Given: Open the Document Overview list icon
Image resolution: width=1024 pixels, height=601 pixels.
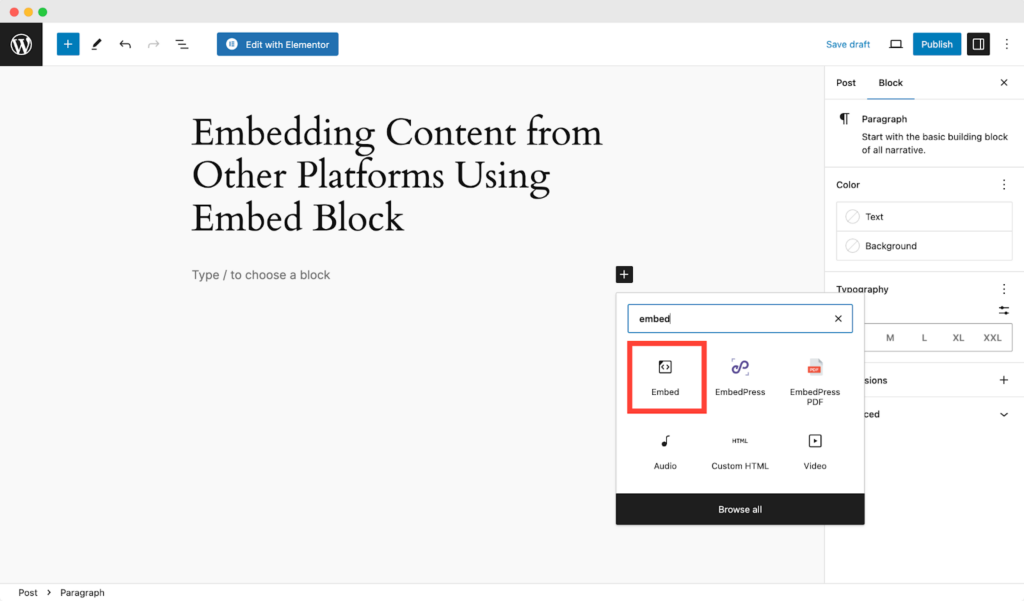Looking at the screenshot, I should [x=182, y=44].
